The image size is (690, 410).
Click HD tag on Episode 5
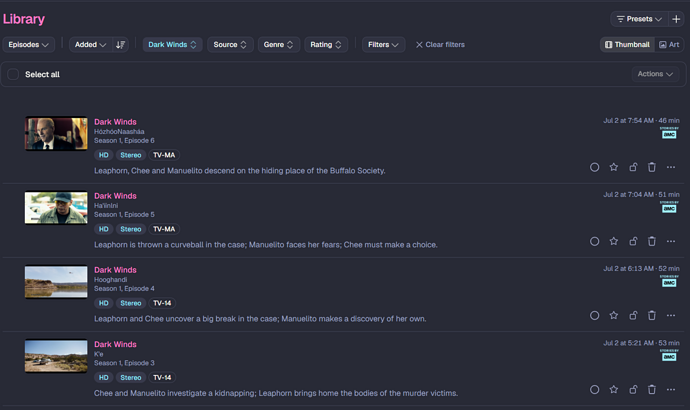tap(103, 229)
